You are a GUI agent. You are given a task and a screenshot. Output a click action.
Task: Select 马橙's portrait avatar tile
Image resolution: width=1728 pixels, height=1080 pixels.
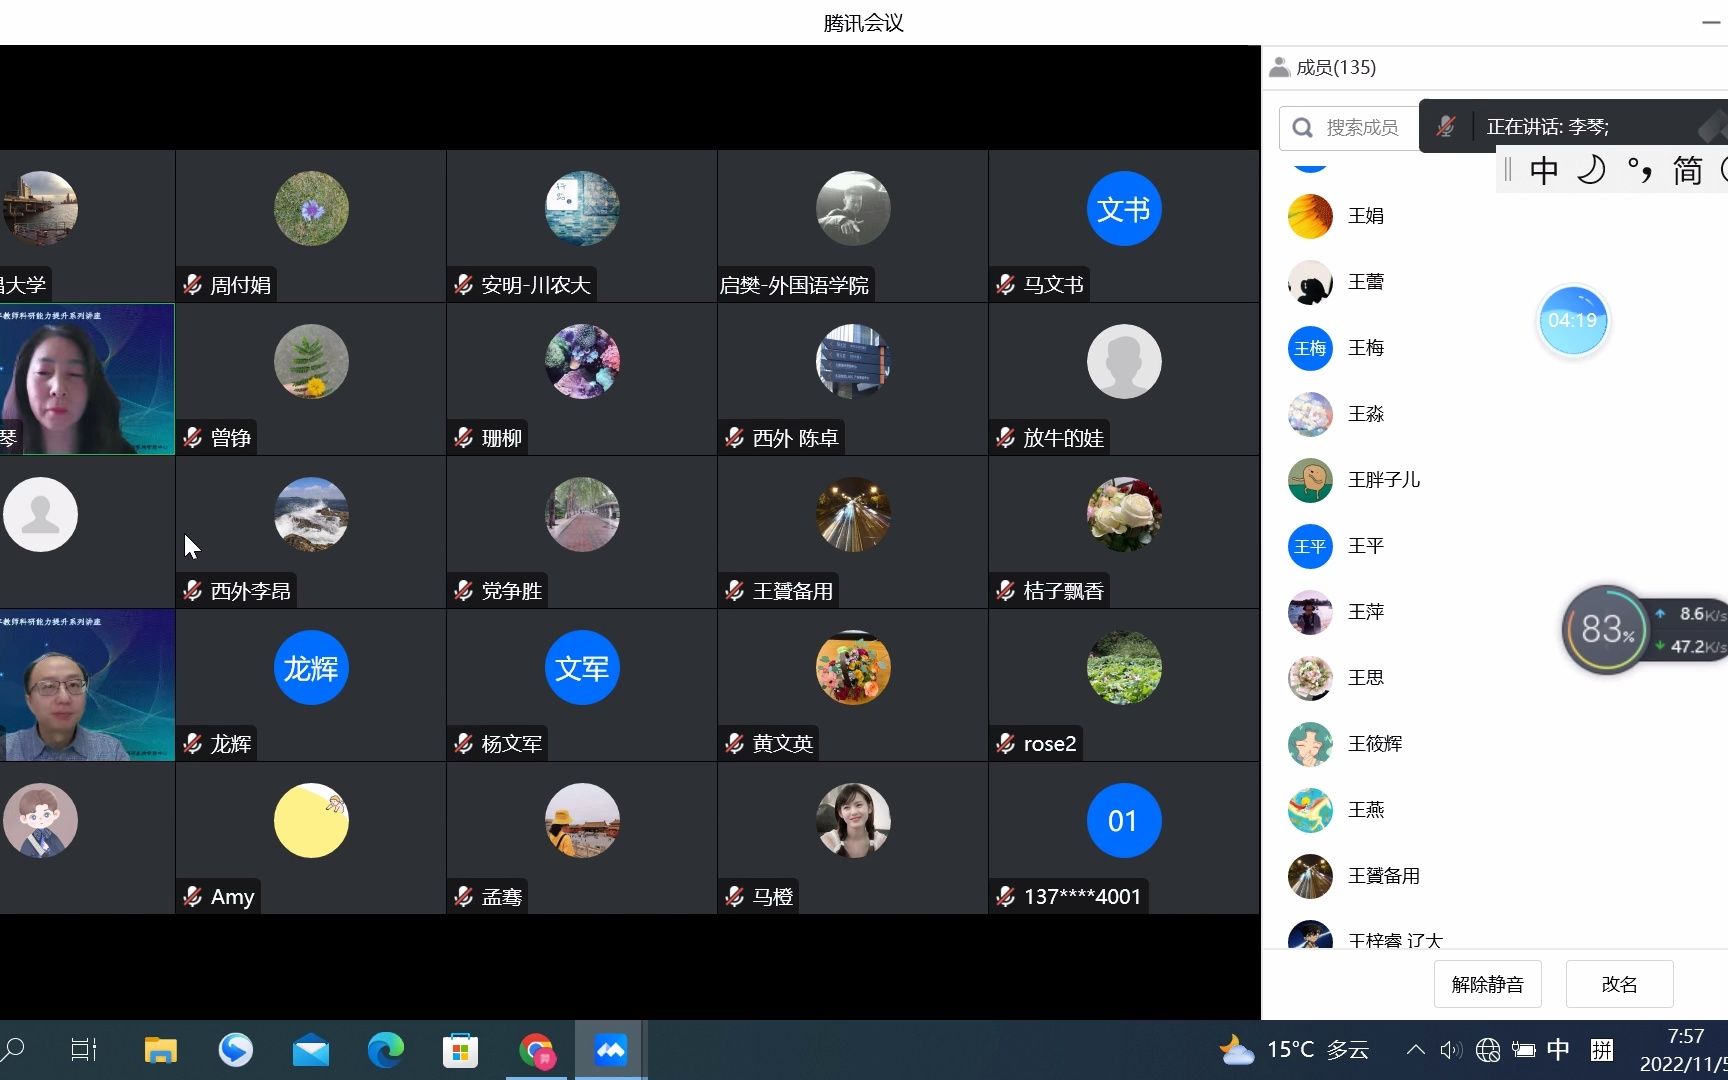pos(853,821)
